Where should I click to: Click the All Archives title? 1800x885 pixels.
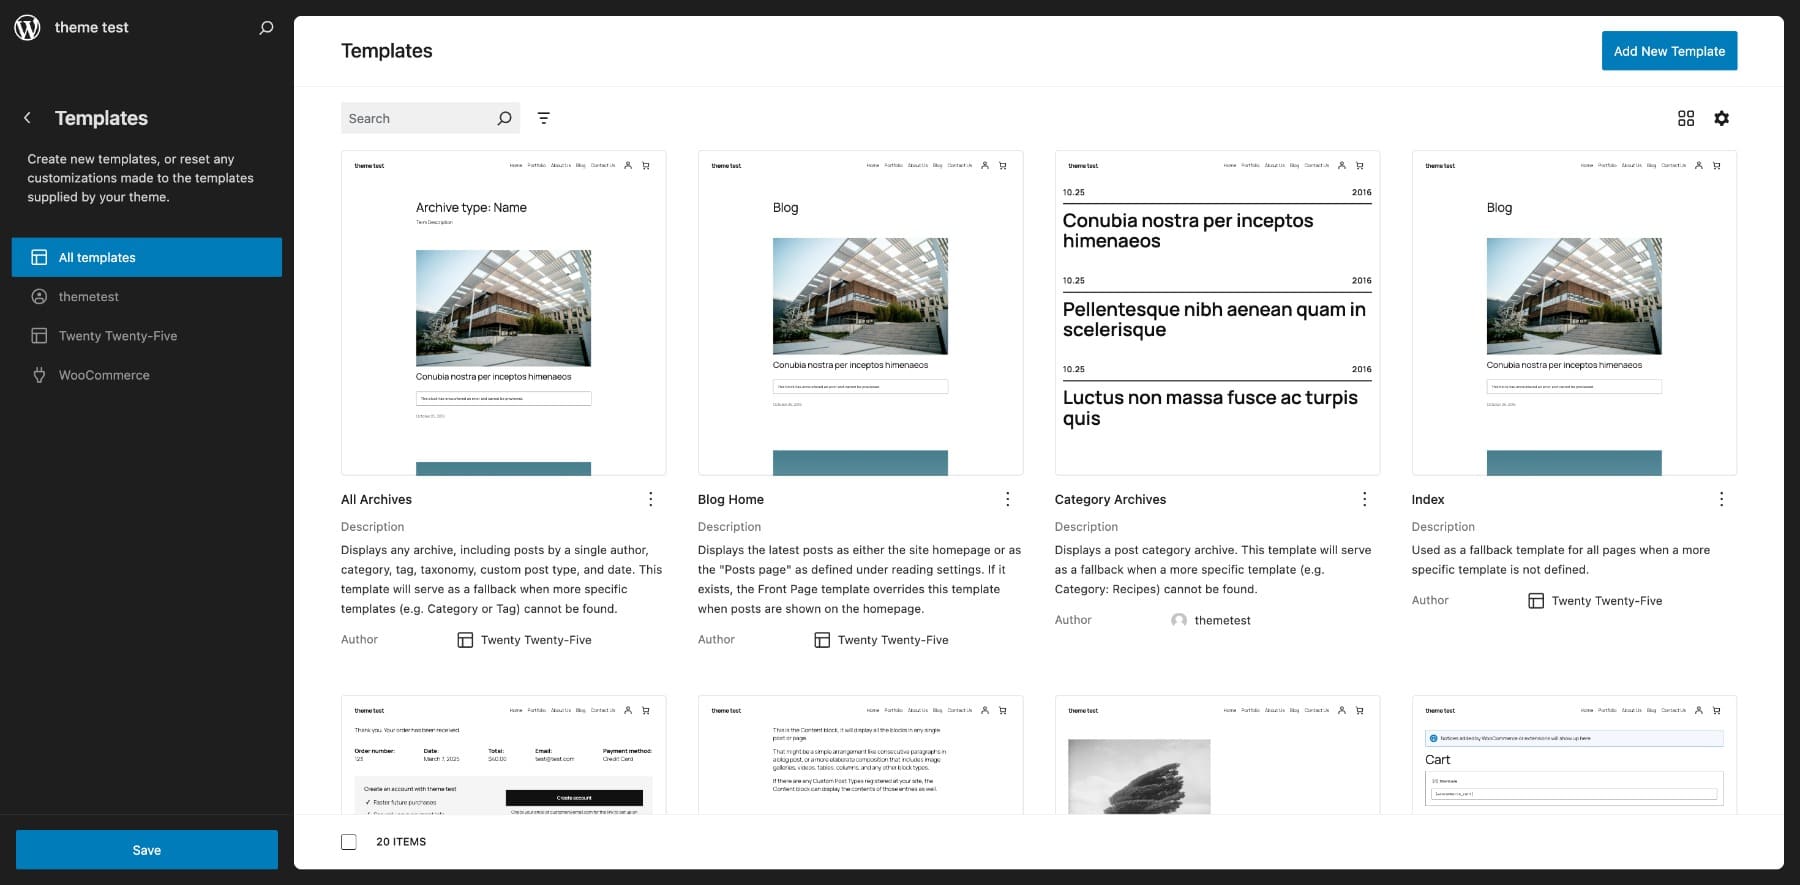376,499
